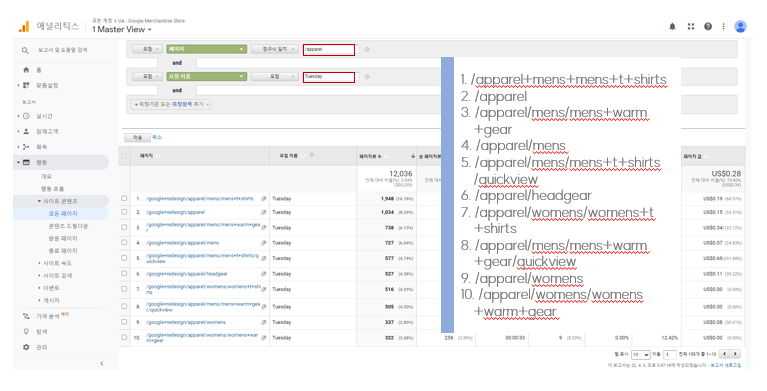Click the /apparel filter text field
This screenshot has height=391, width=767.
[329, 49]
